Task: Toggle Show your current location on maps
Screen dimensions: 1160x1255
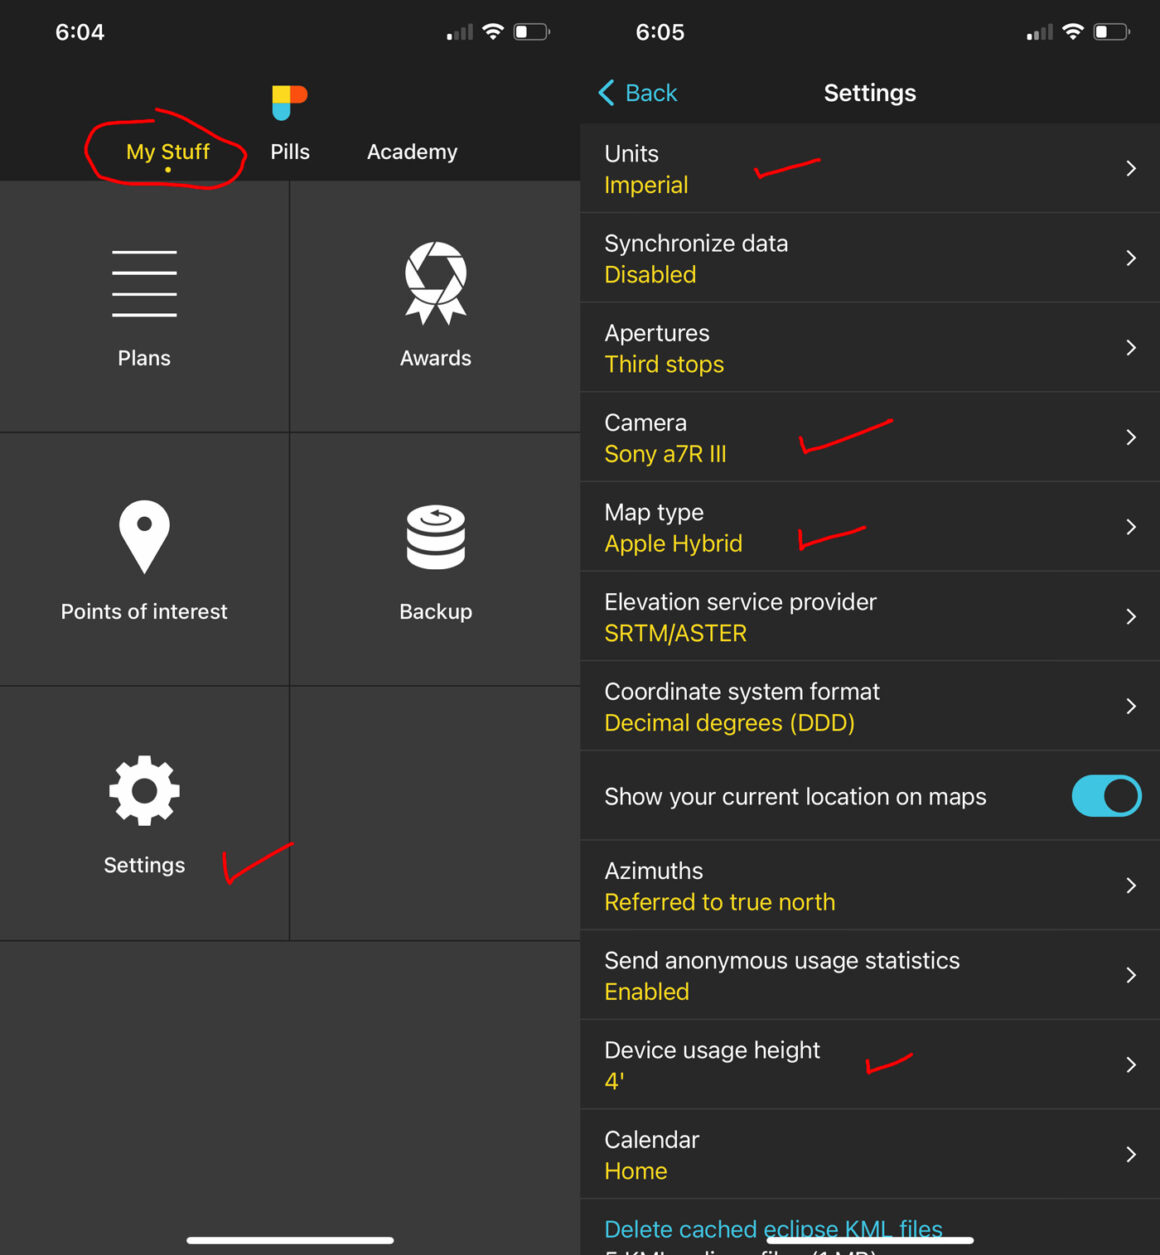Action: [x=1106, y=796]
